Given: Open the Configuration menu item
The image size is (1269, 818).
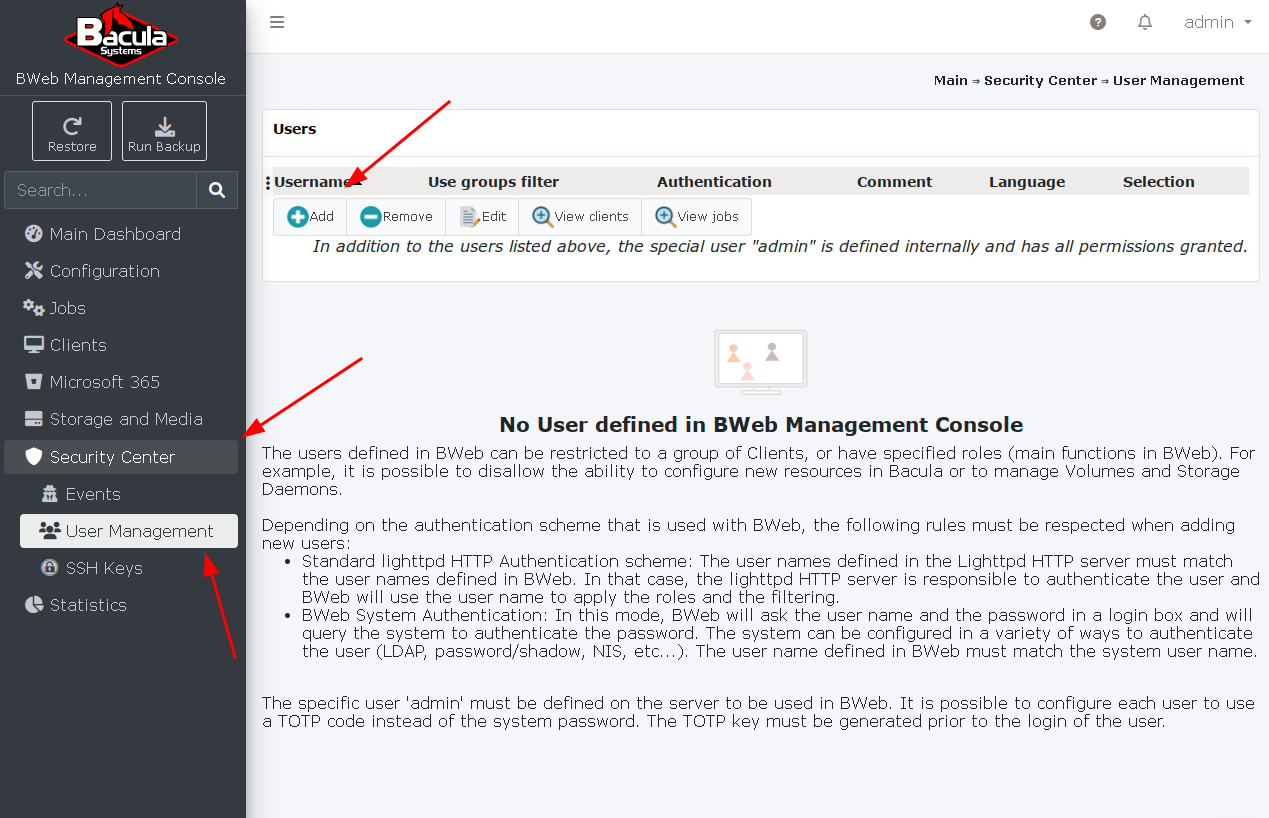Looking at the screenshot, I should (x=121, y=271).
